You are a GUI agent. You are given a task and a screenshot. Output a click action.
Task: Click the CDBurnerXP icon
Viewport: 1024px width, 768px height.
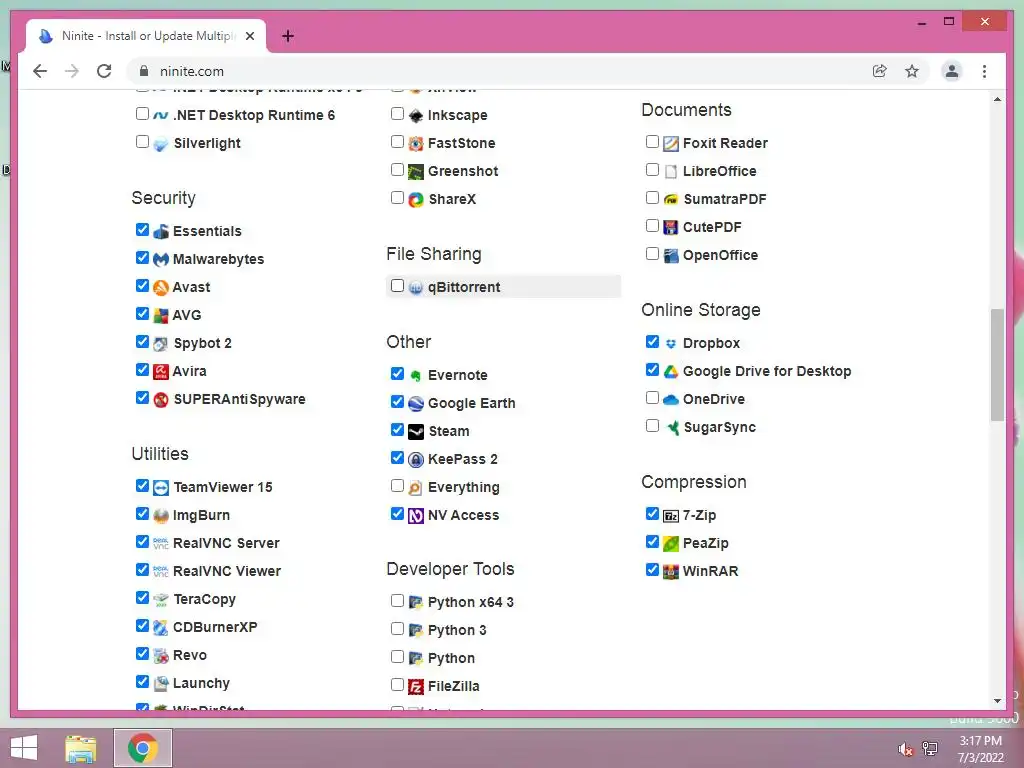[161, 628]
